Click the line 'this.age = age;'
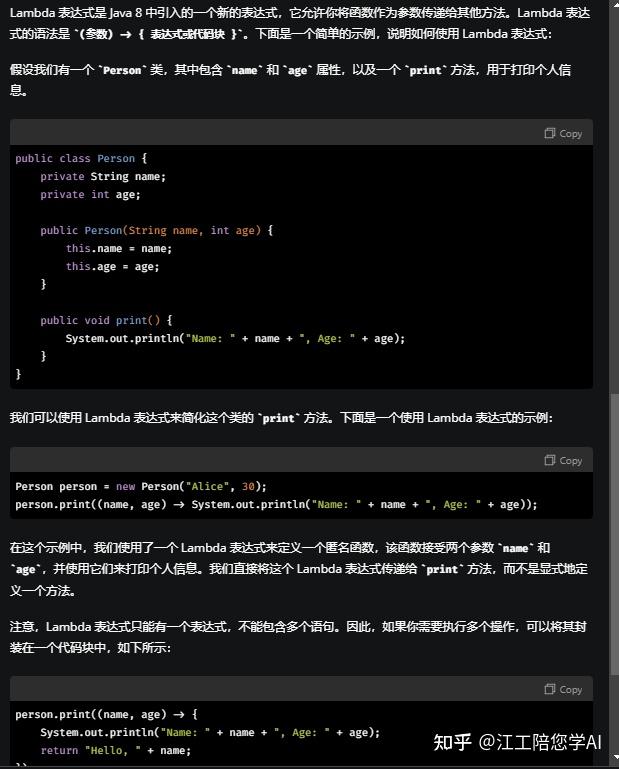This screenshot has height=769, width=619. [112, 267]
